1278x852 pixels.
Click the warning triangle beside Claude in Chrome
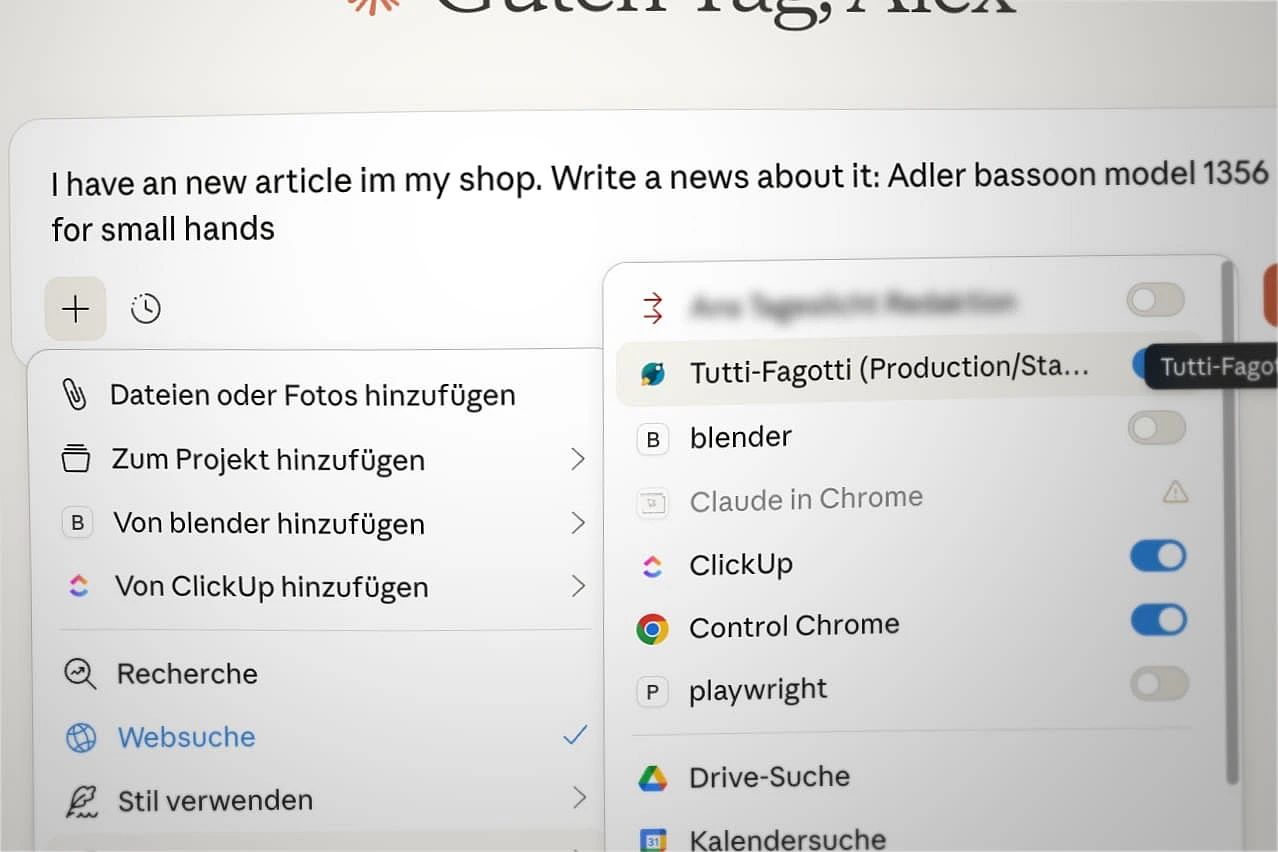click(x=1175, y=491)
